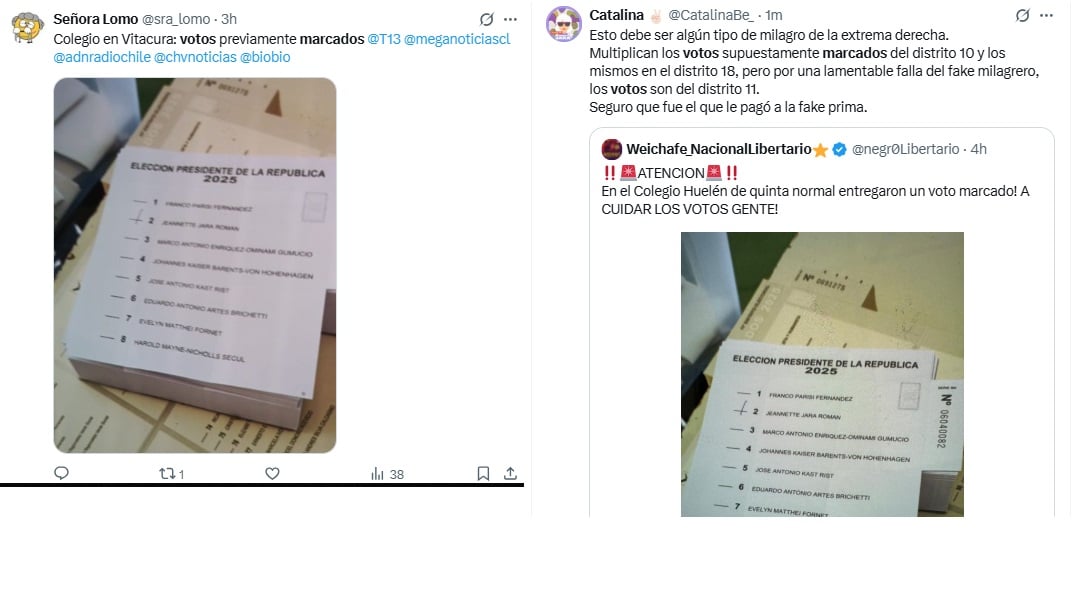The width and height of the screenshot is (1080, 590).
Task: Open the @biobio mention link
Action: pos(265,57)
